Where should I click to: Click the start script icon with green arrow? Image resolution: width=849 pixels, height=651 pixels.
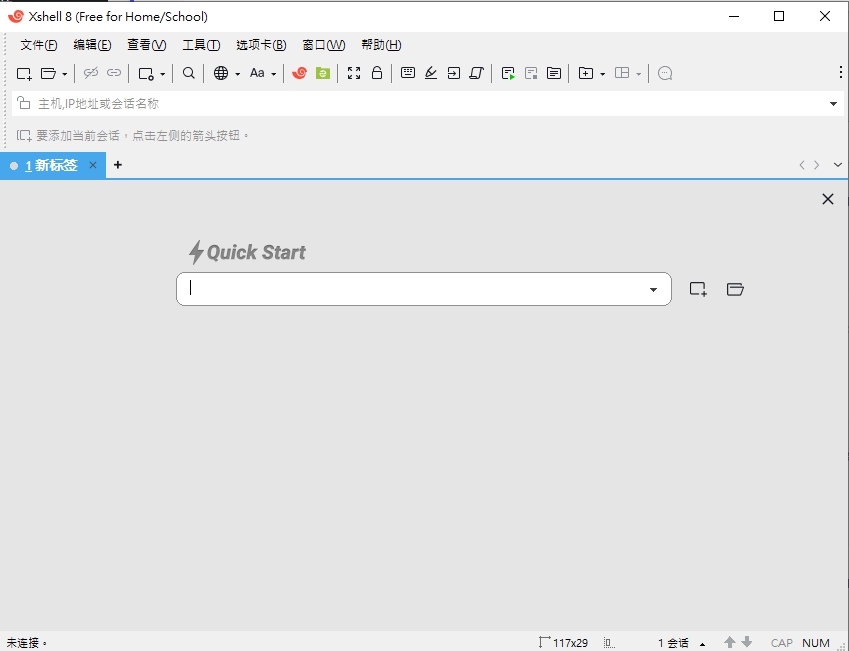point(508,73)
